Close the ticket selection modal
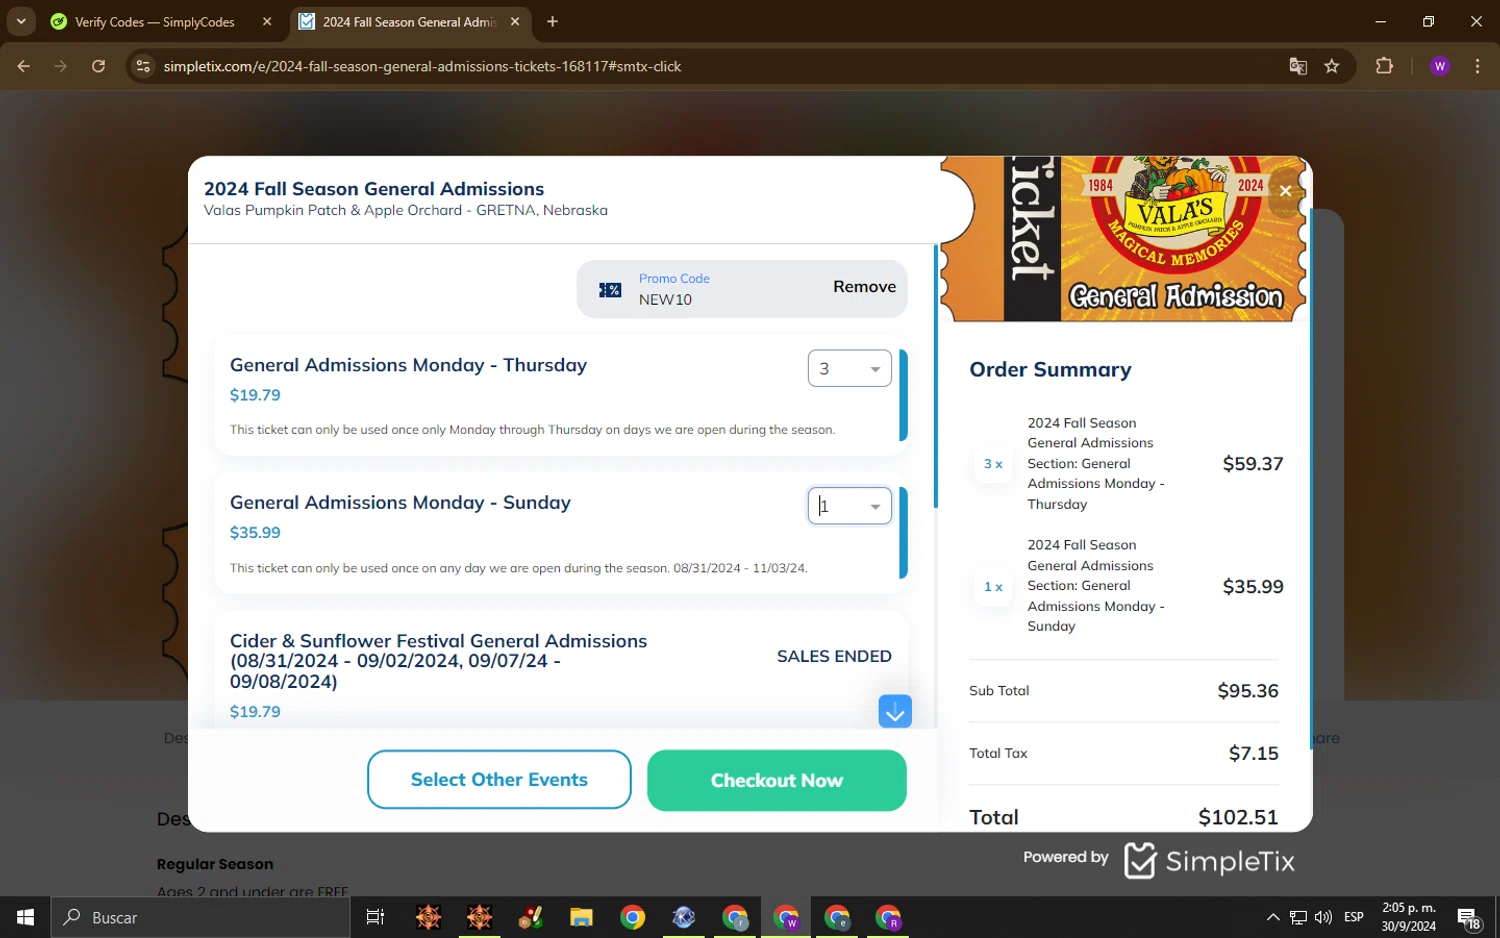This screenshot has width=1500, height=938. point(1285,191)
